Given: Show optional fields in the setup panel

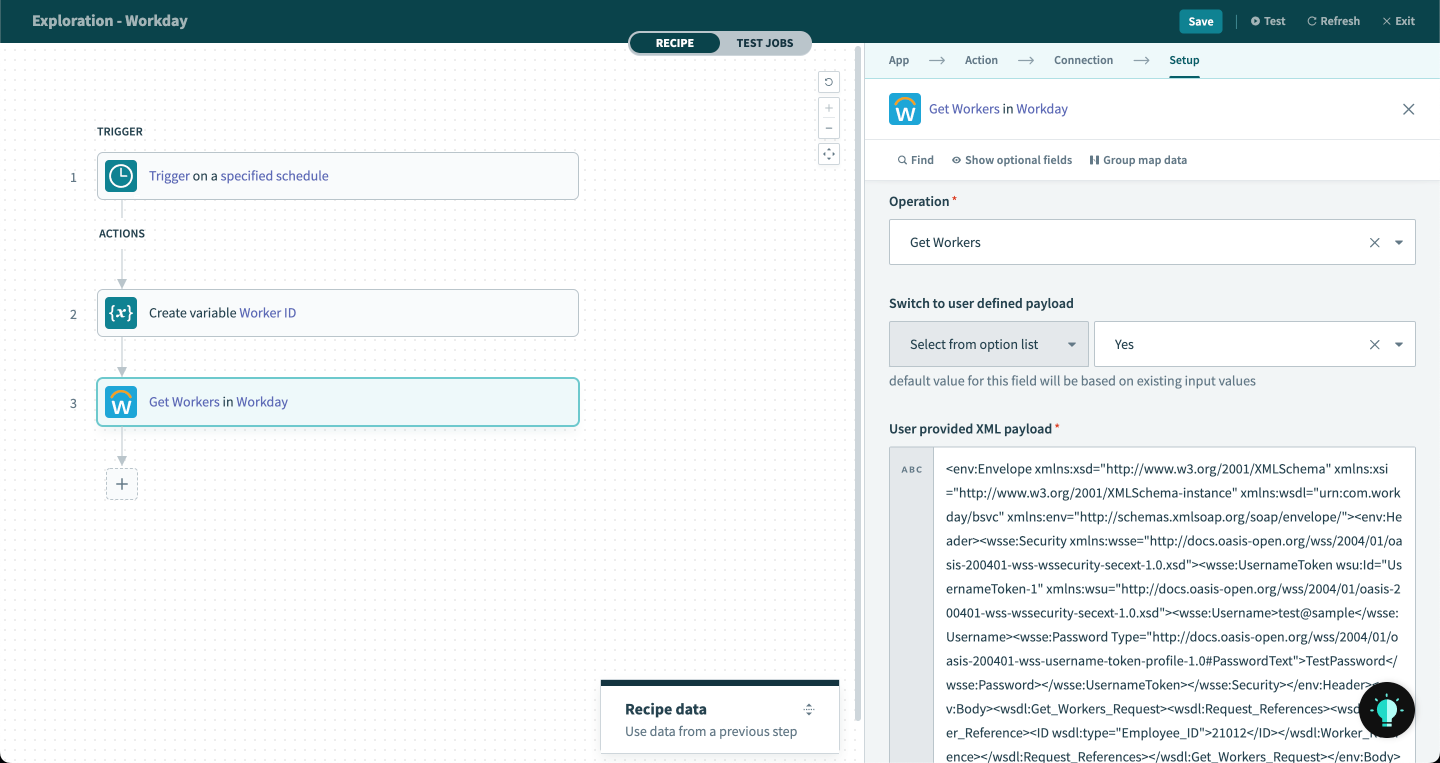Looking at the screenshot, I should [1011, 159].
